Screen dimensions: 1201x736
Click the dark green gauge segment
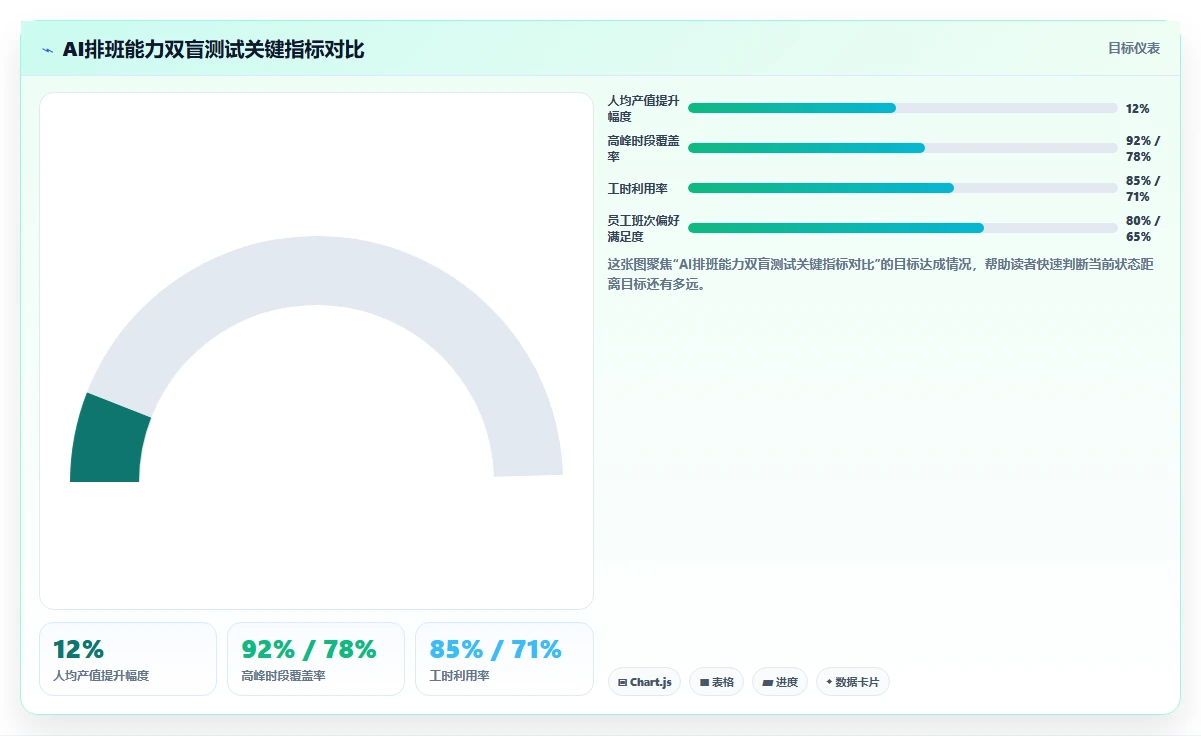pos(108,442)
